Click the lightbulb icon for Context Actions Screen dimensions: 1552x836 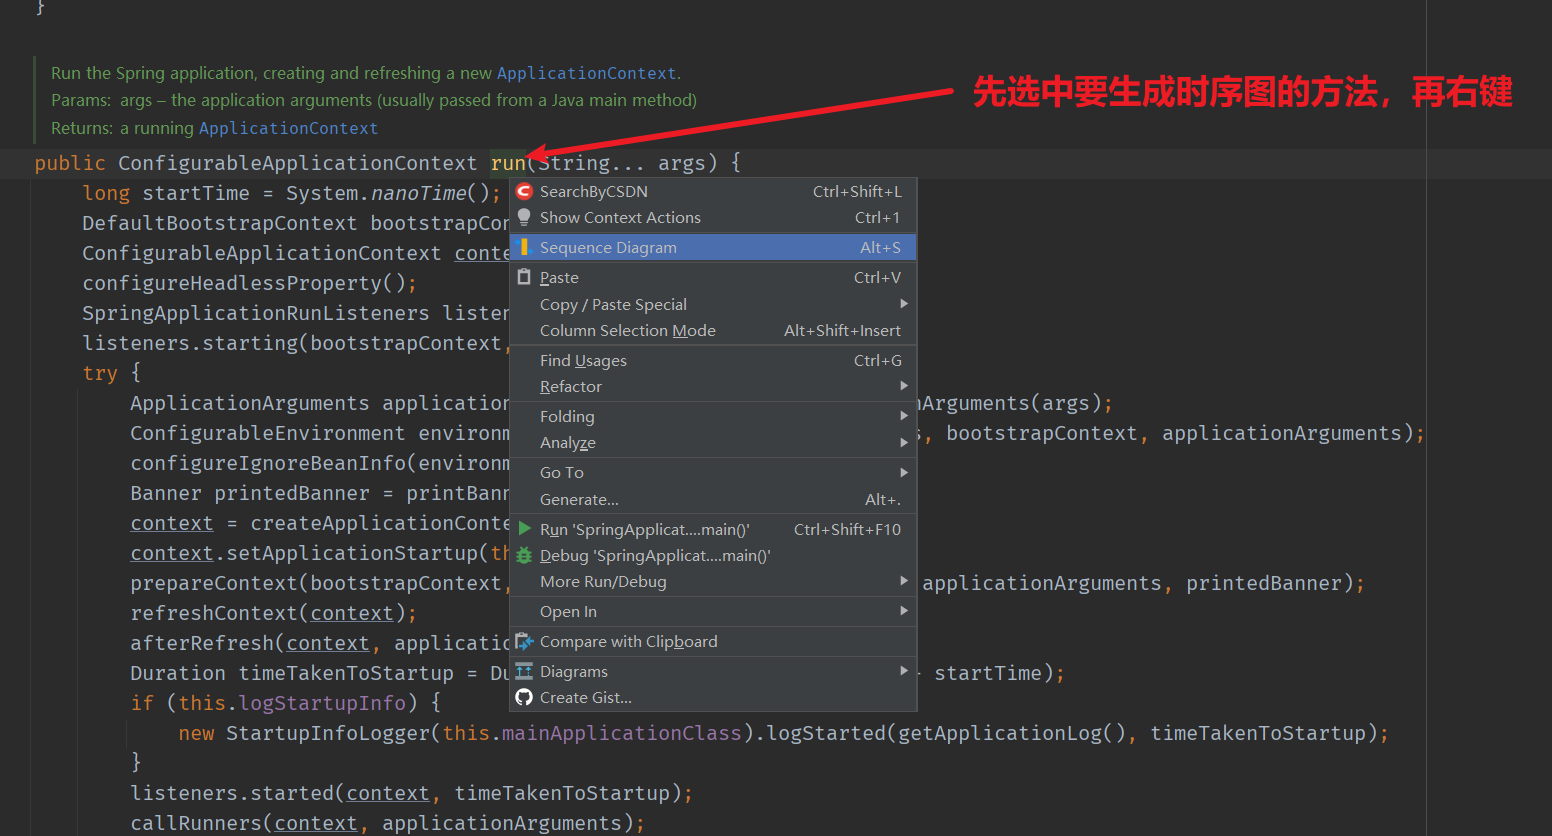(524, 217)
